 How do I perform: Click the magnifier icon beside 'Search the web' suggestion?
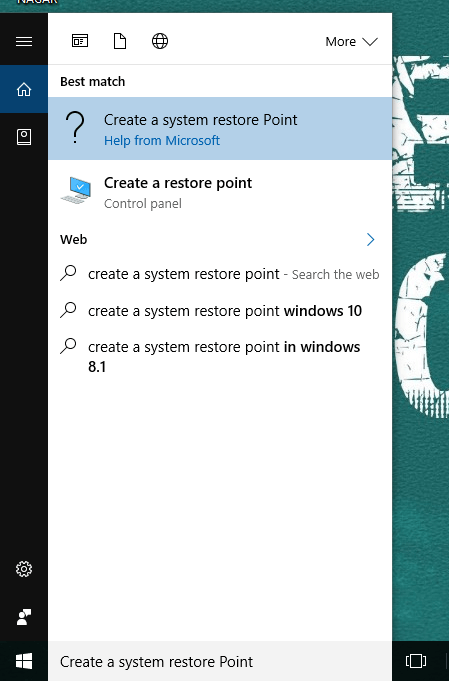pyautogui.click(x=68, y=273)
